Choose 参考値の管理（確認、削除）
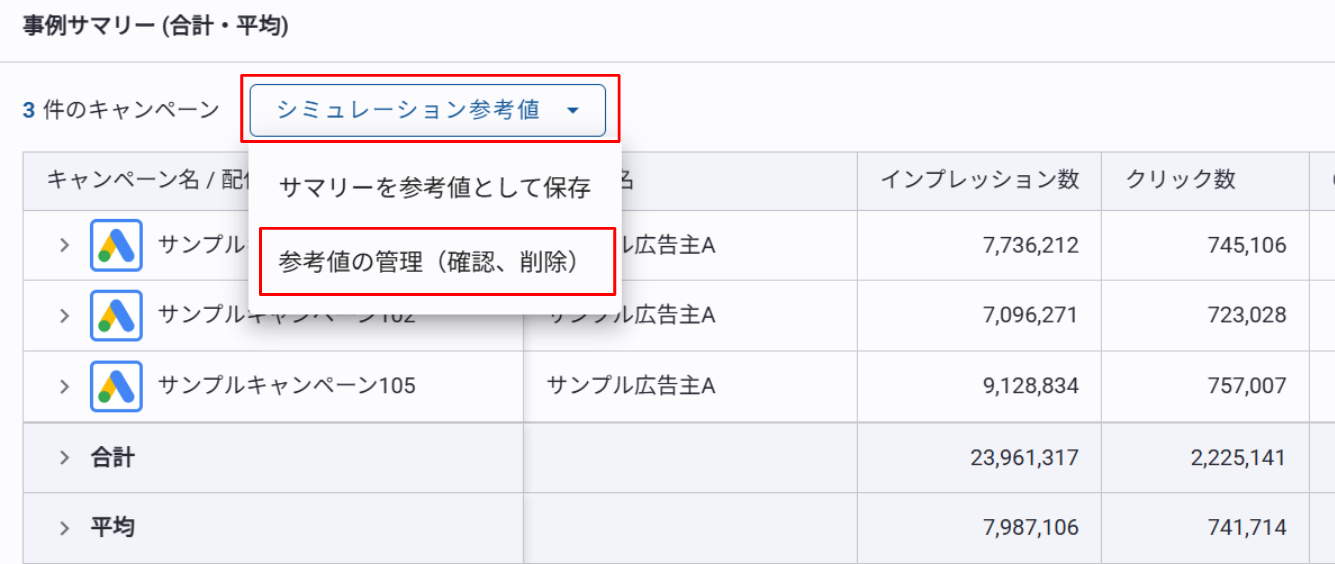 437,262
